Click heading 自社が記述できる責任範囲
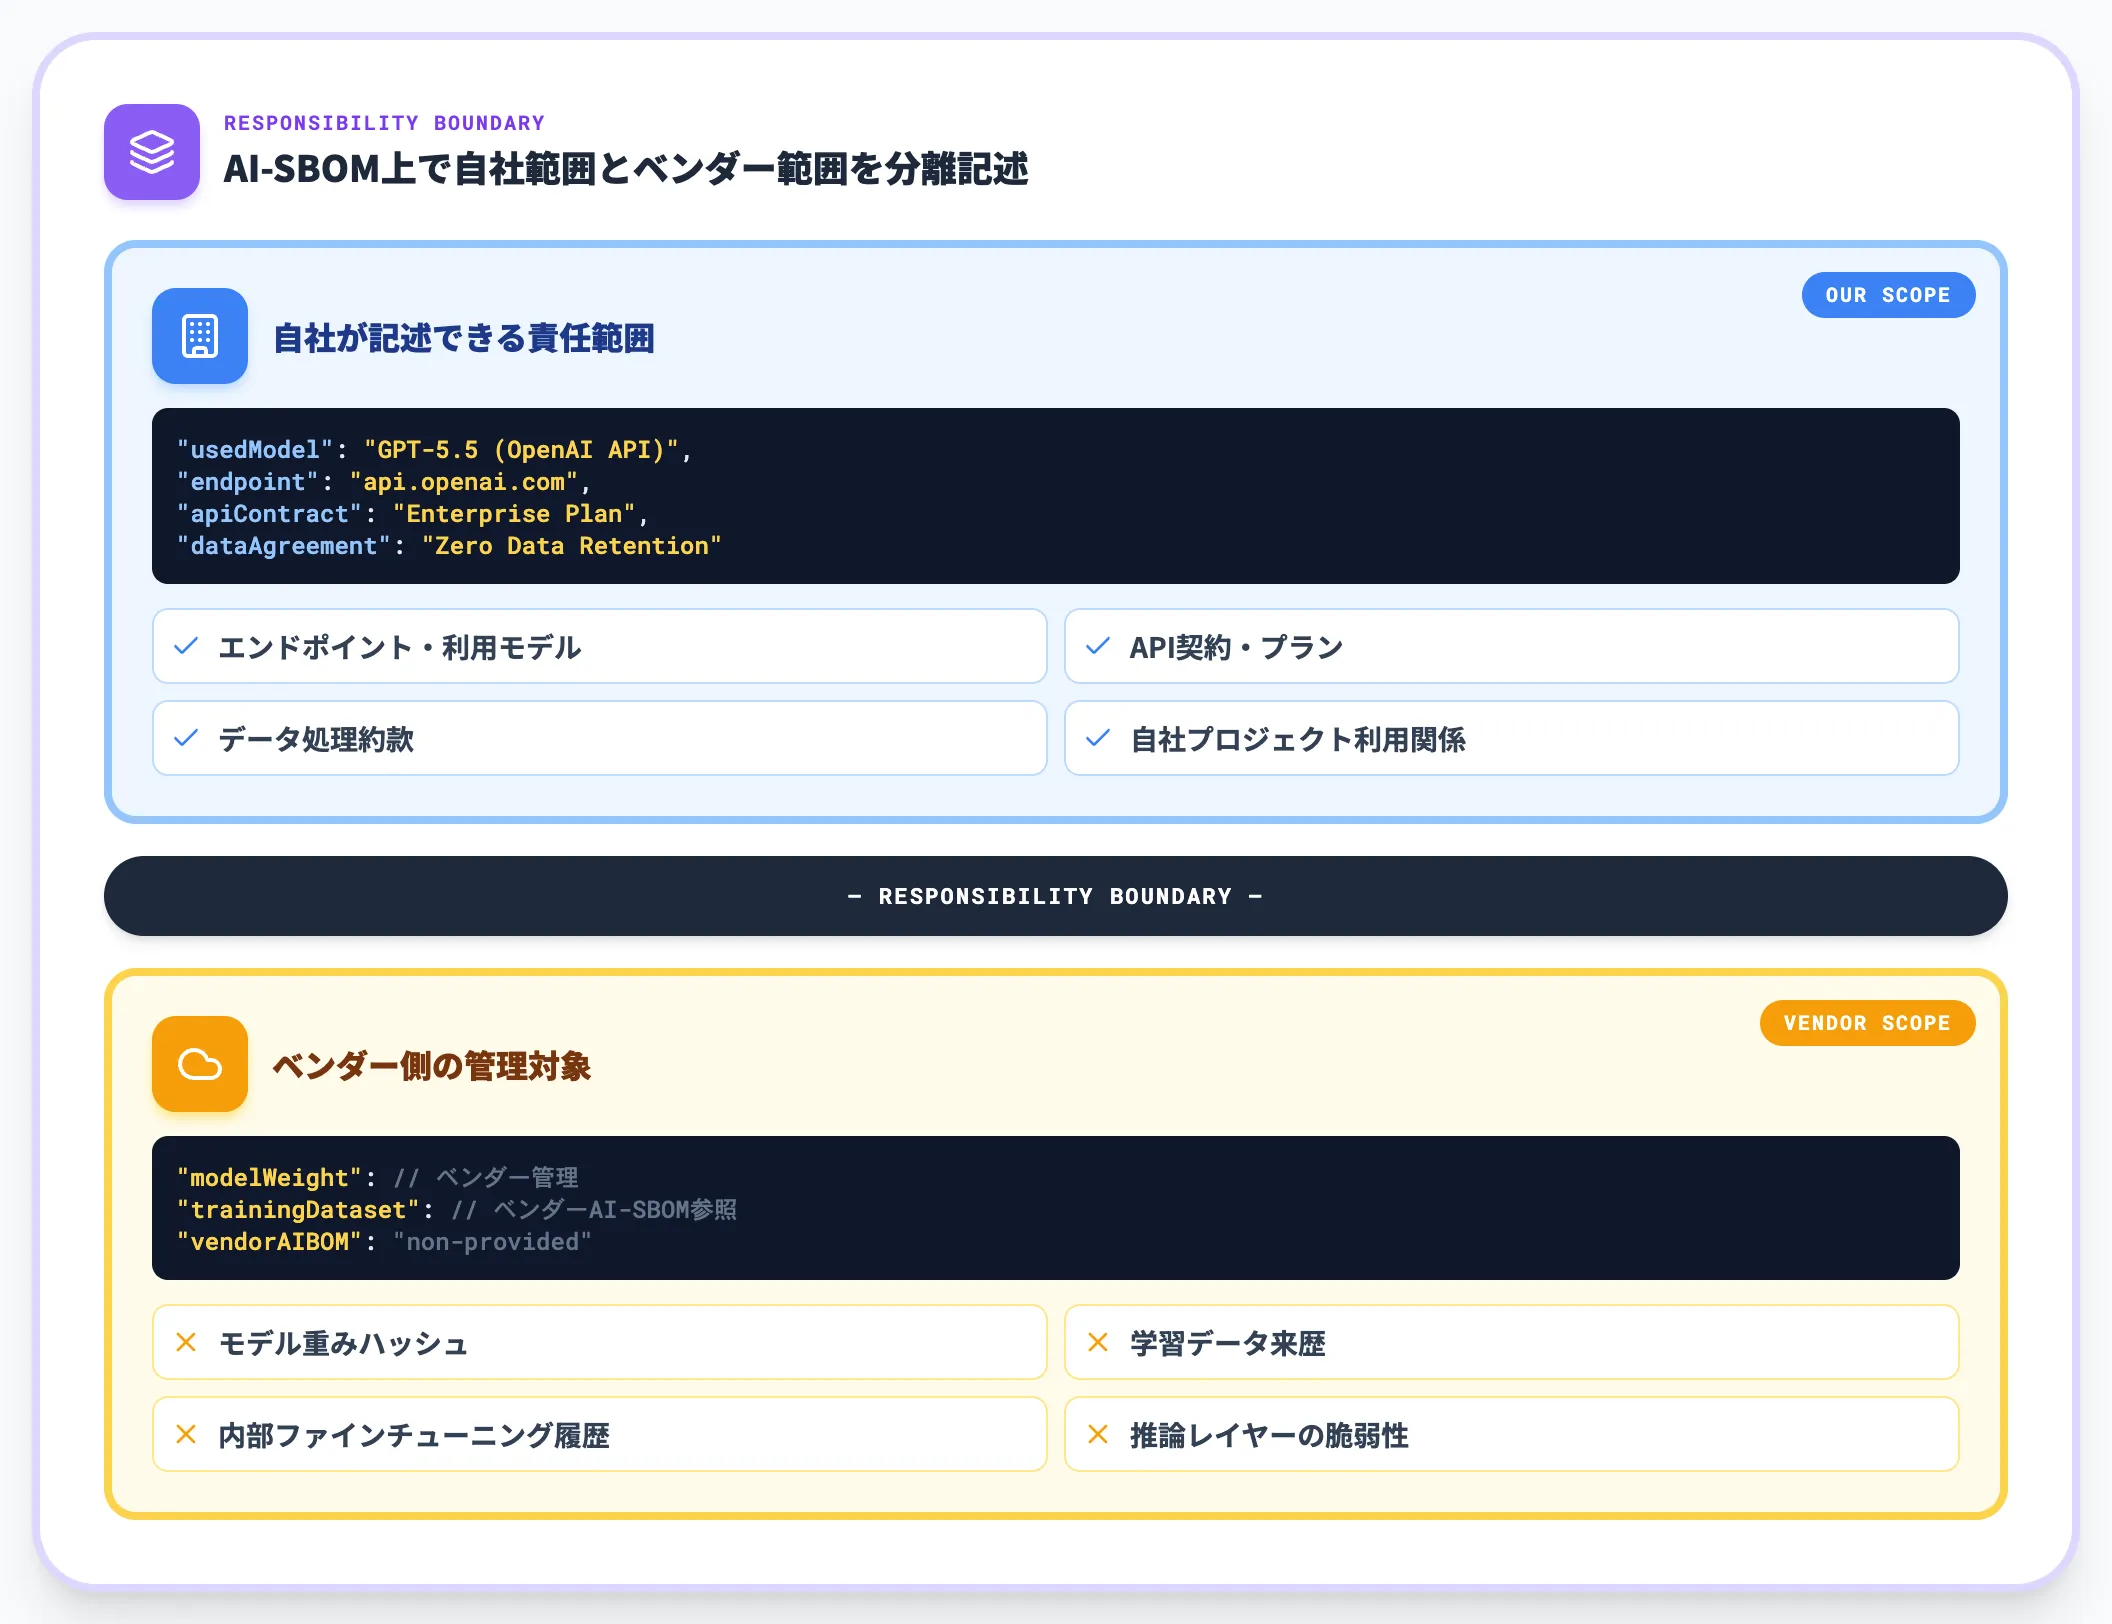Image resolution: width=2112 pixels, height=1624 pixels. click(464, 338)
